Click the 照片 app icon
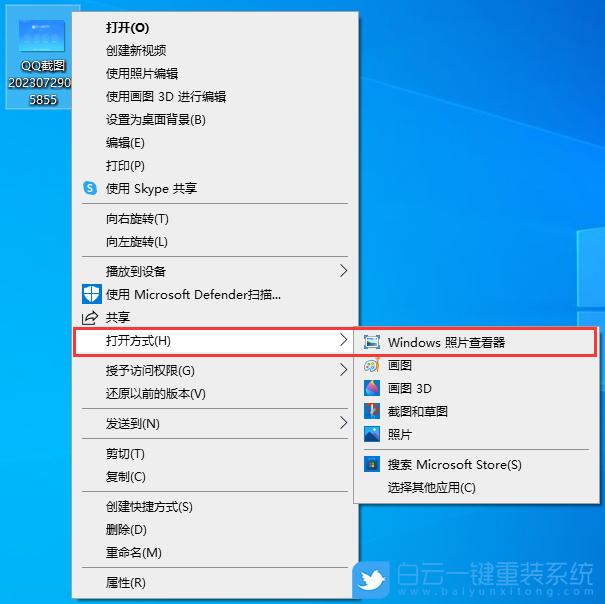The width and height of the screenshot is (605, 604). (x=372, y=434)
